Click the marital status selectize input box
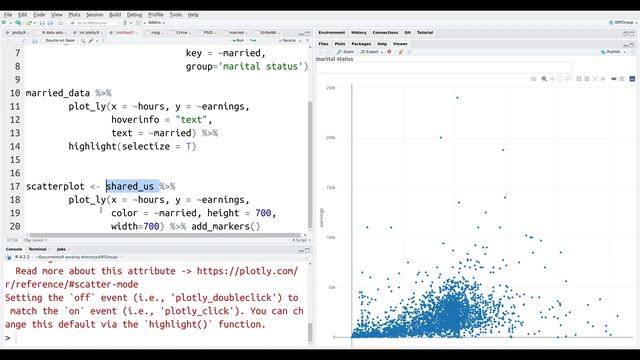The image size is (640, 360). point(444,68)
